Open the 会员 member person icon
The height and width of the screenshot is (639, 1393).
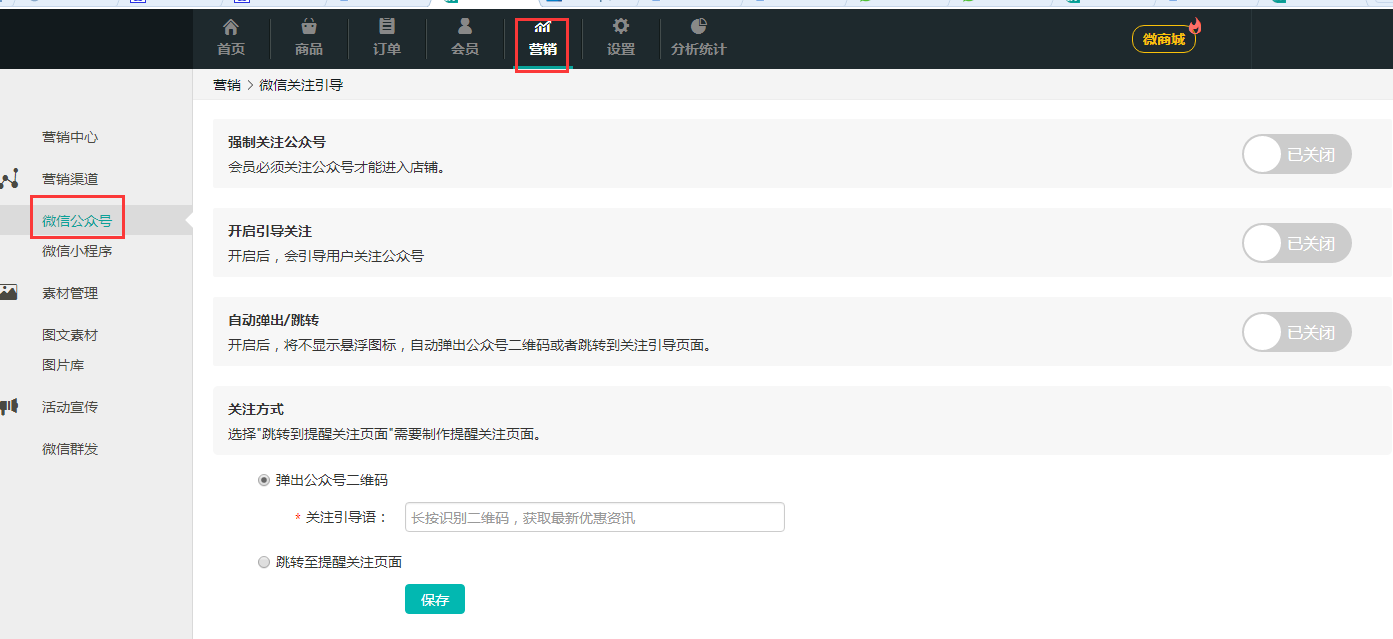[465, 27]
